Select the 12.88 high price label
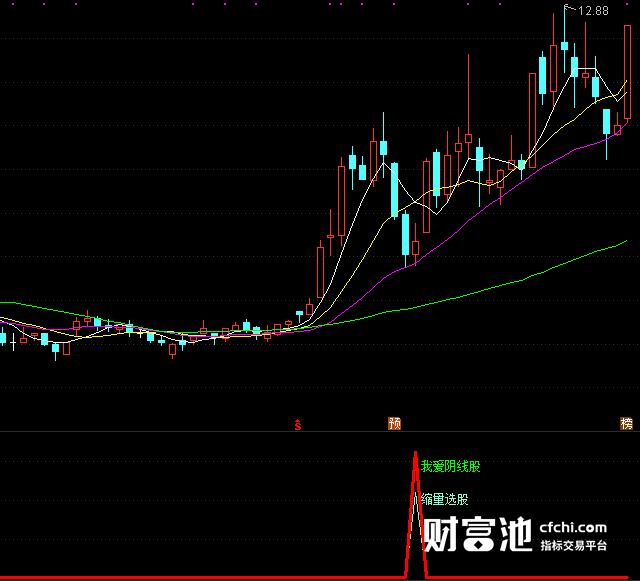 [x=593, y=11]
